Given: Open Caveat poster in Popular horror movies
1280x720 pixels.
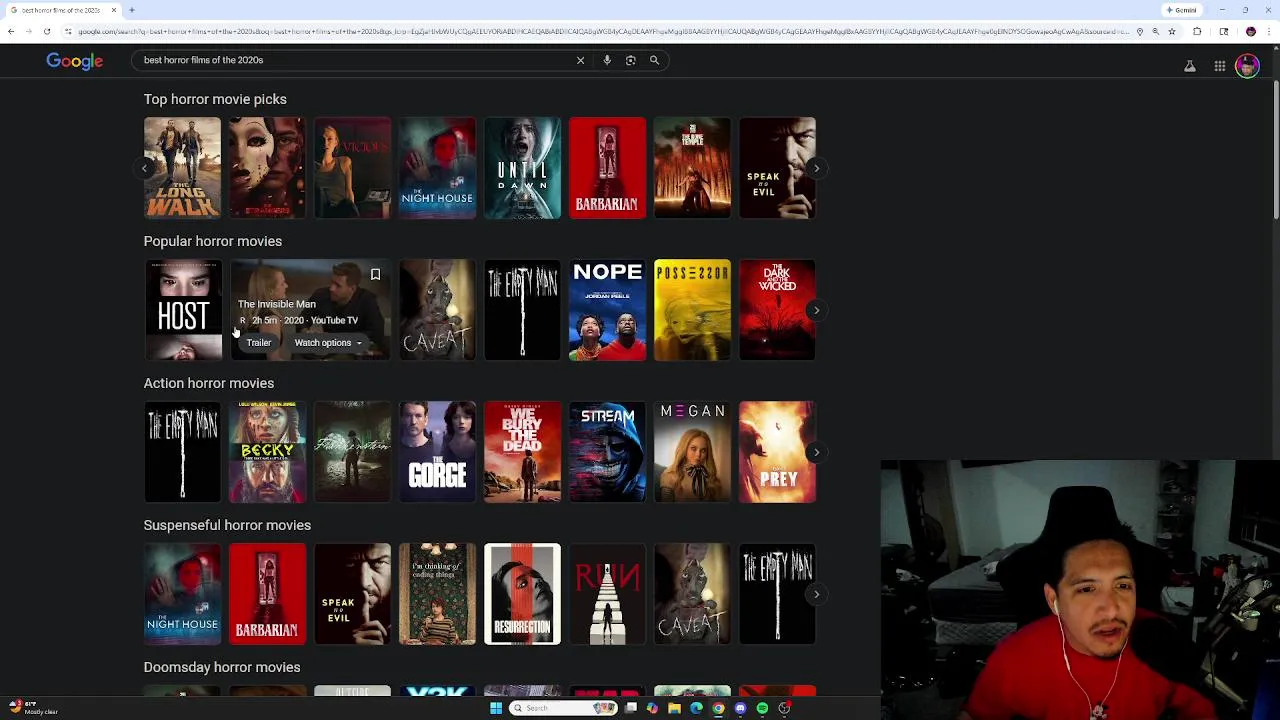Looking at the screenshot, I should [x=437, y=310].
